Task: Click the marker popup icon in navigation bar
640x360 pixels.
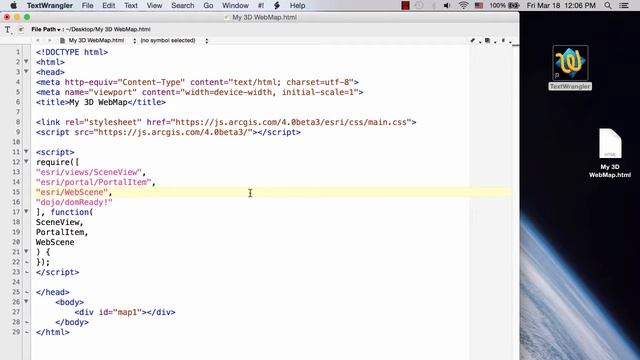Action: tap(488, 40)
